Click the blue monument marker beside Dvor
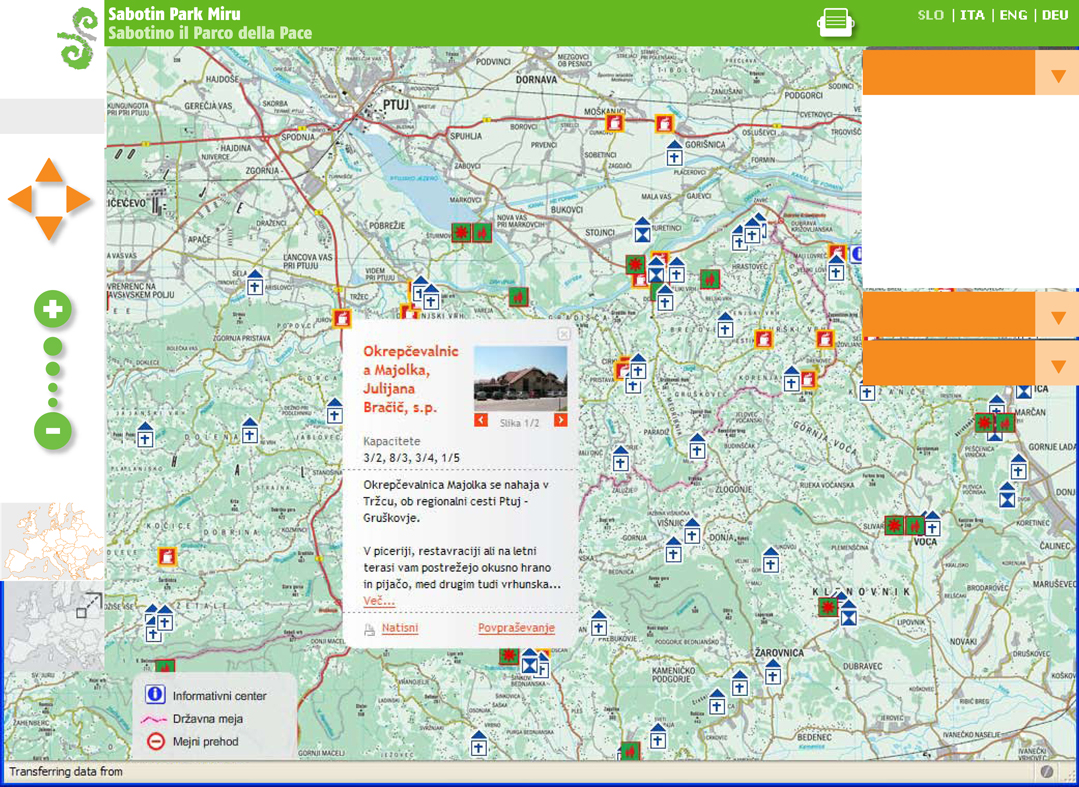Screen dimensions: 1079x787 [x=1007, y=494]
